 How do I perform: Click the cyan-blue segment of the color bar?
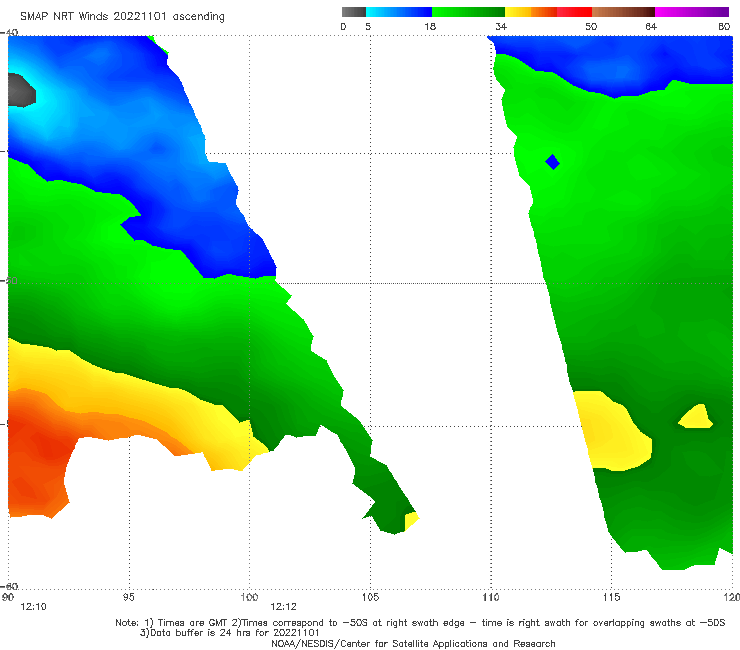pos(399,12)
